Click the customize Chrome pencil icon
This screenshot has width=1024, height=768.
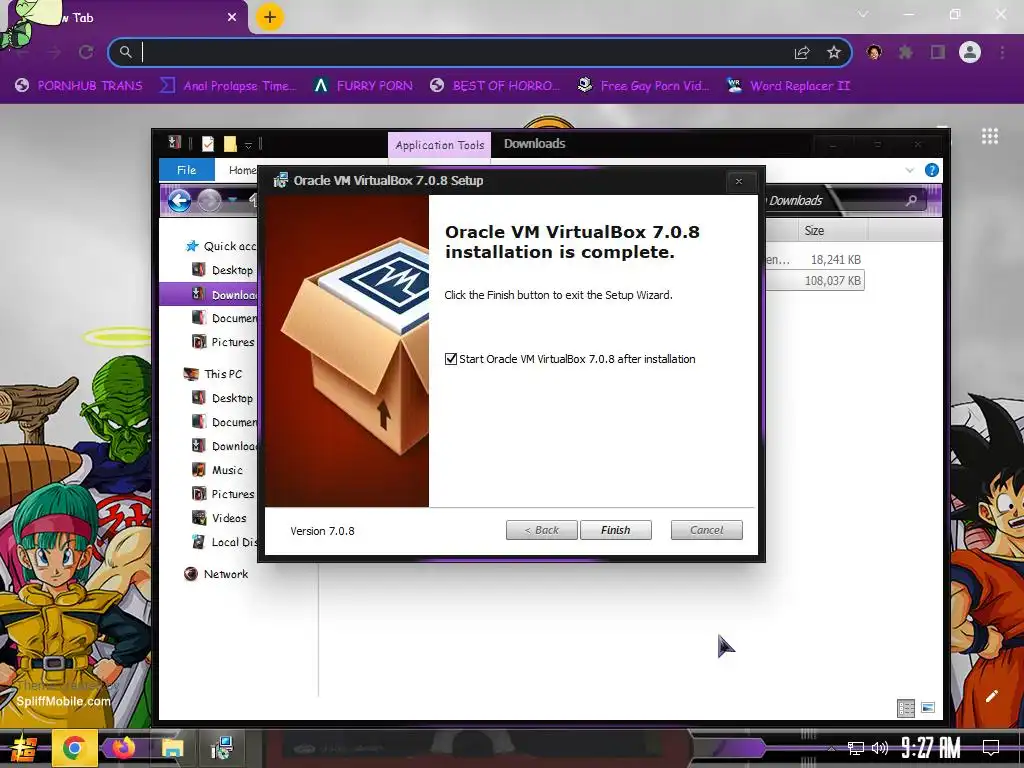[991, 696]
